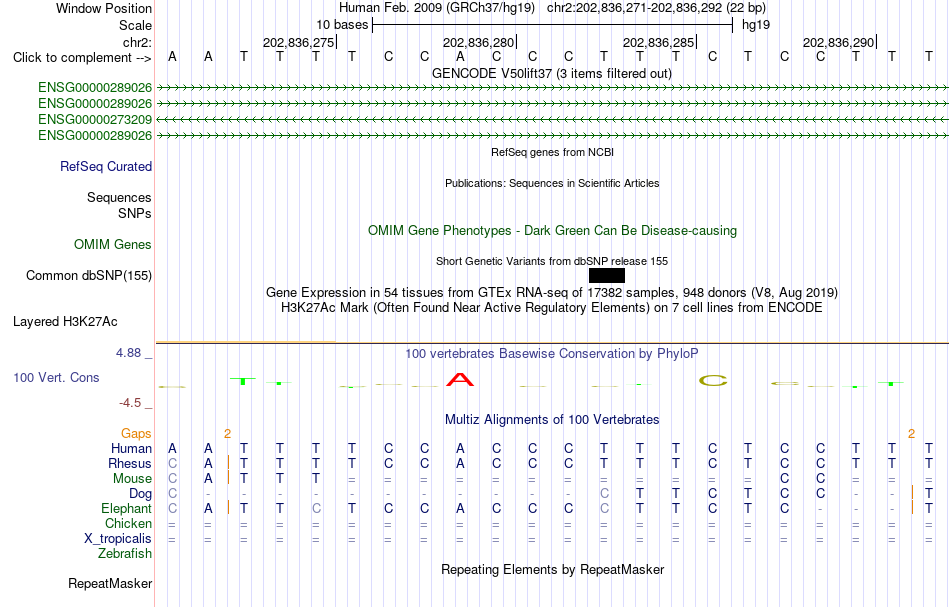950x607 pixels.
Task: Click the red A conservation logo letter
Action: pyautogui.click(x=460, y=380)
